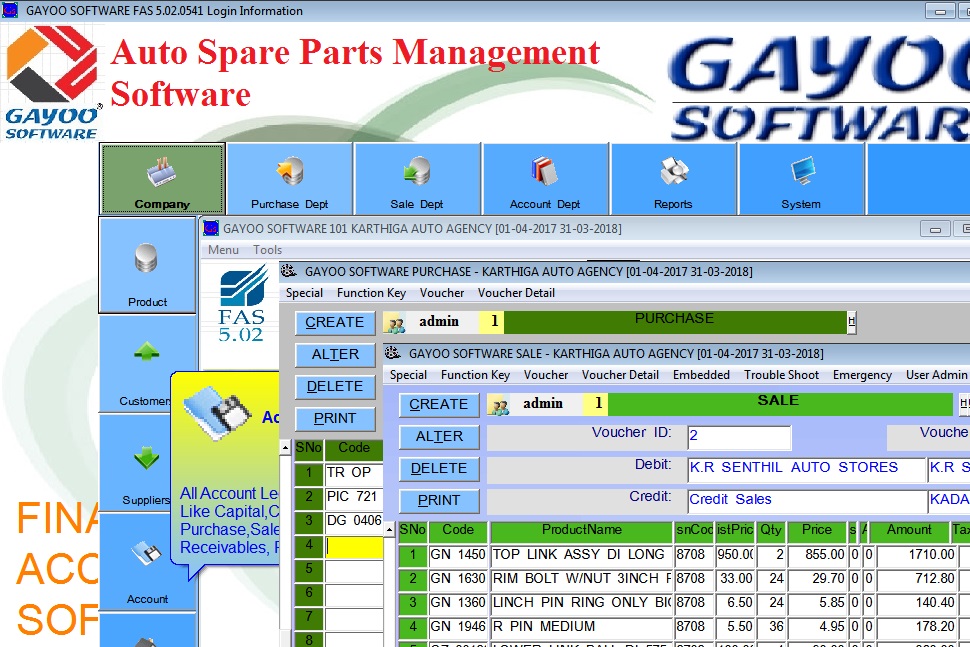
Task: Open the Sale Dept module
Action: [x=417, y=179]
